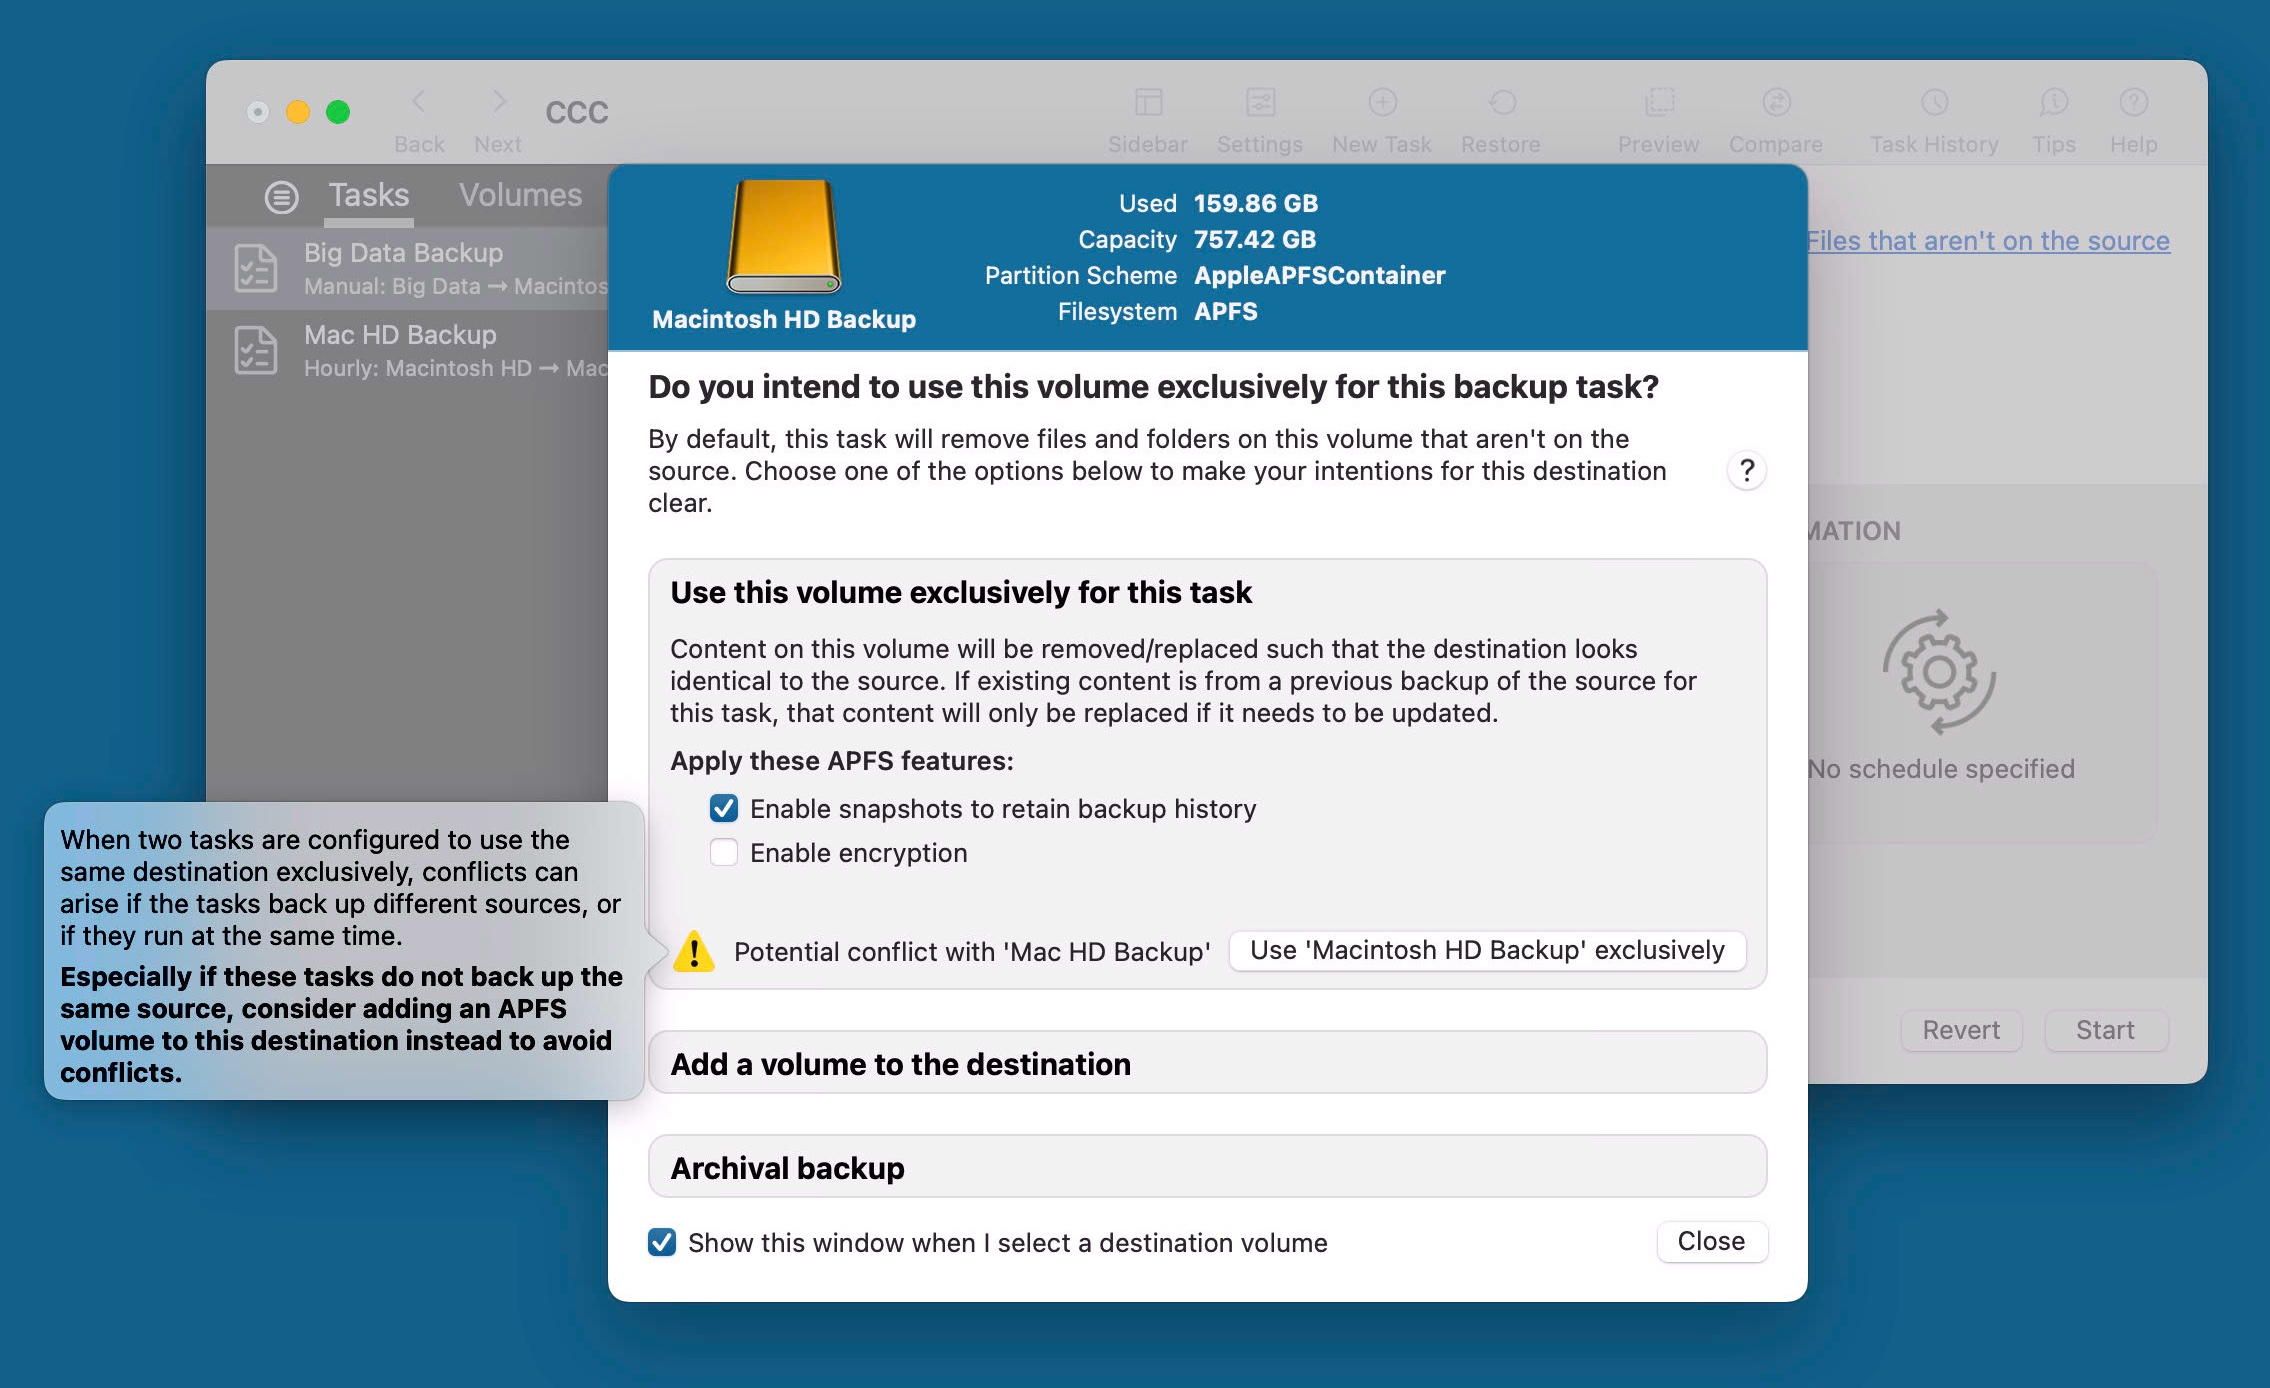
Task: Click the Restore toolbar icon
Action: [x=1501, y=102]
